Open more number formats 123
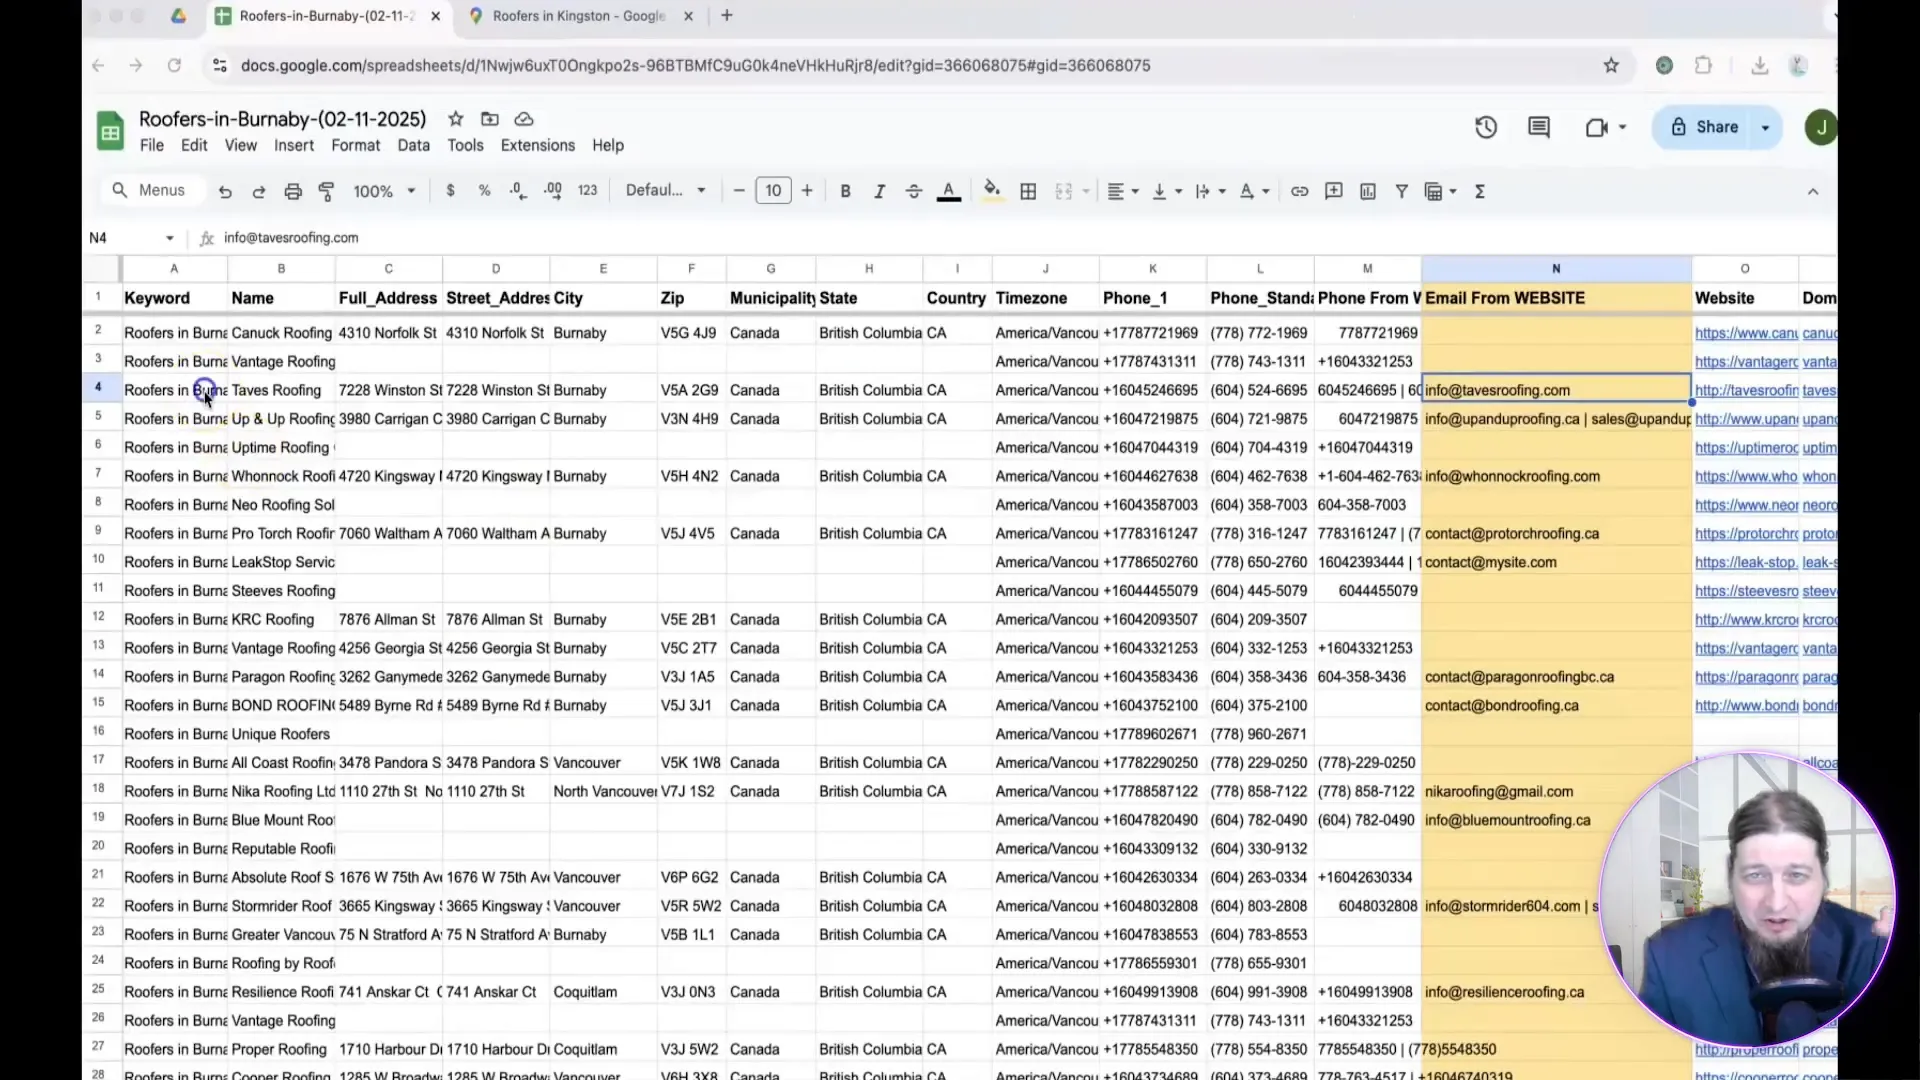The image size is (1920, 1080). tap(588, 191)
